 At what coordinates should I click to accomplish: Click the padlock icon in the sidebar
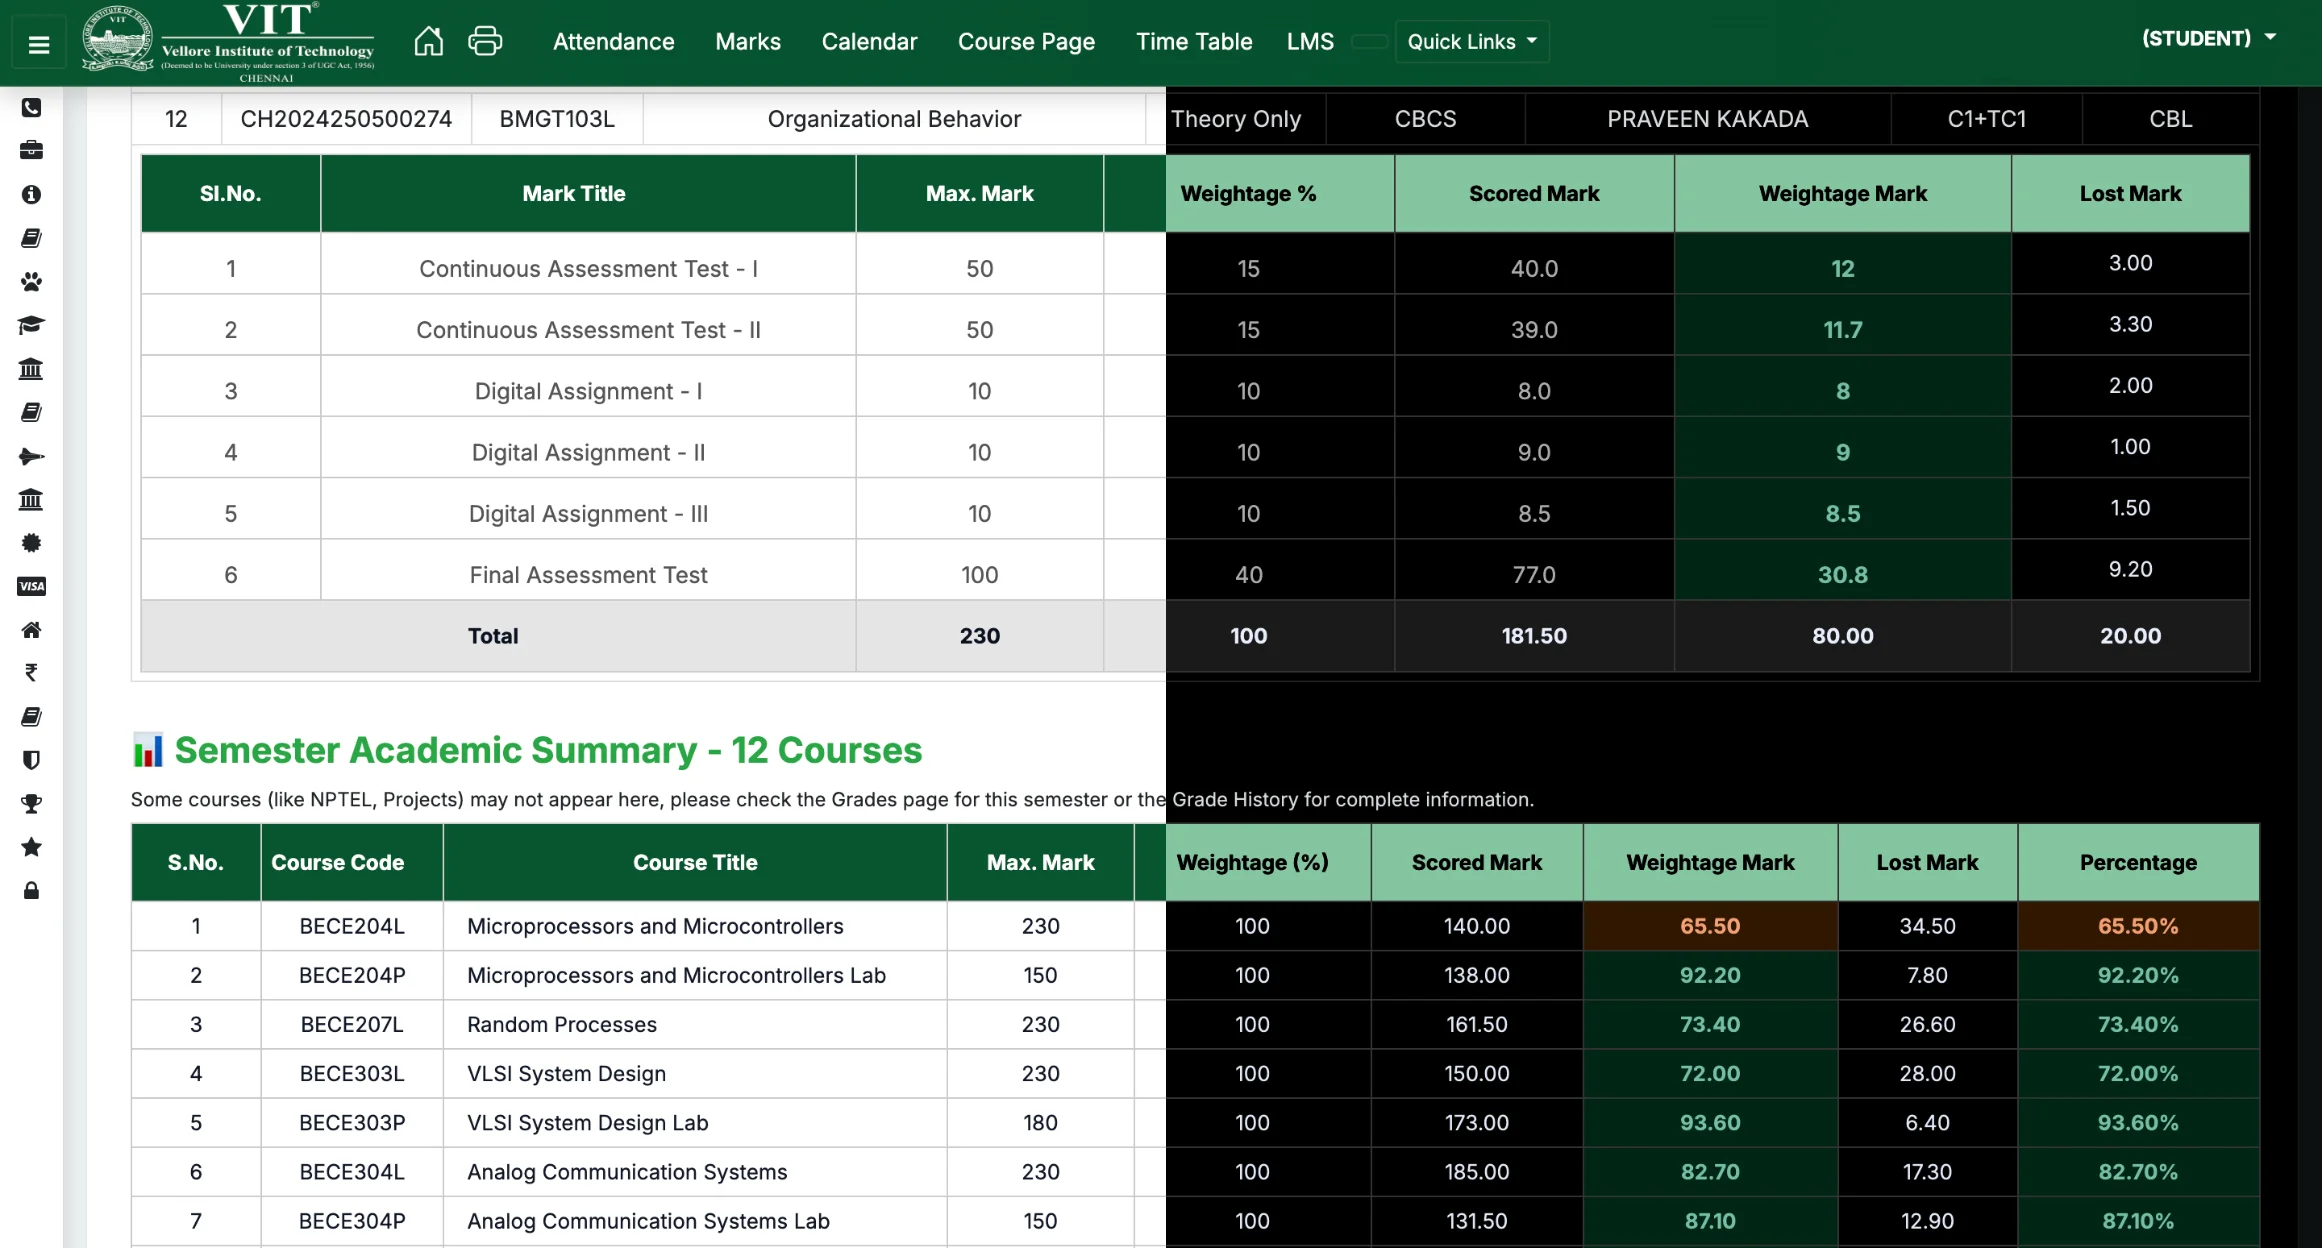tap(31, 890)
